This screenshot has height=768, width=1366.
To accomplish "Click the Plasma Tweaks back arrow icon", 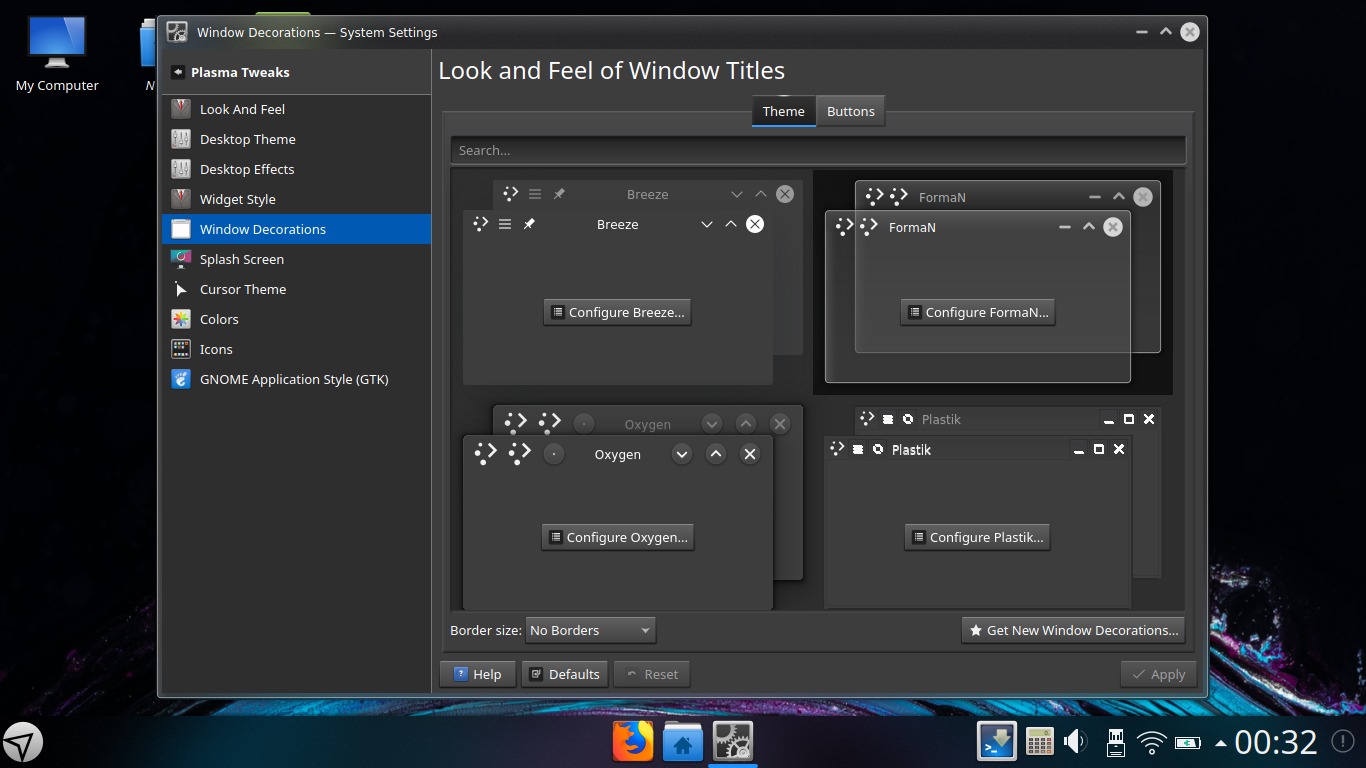I will pos(178,72).
